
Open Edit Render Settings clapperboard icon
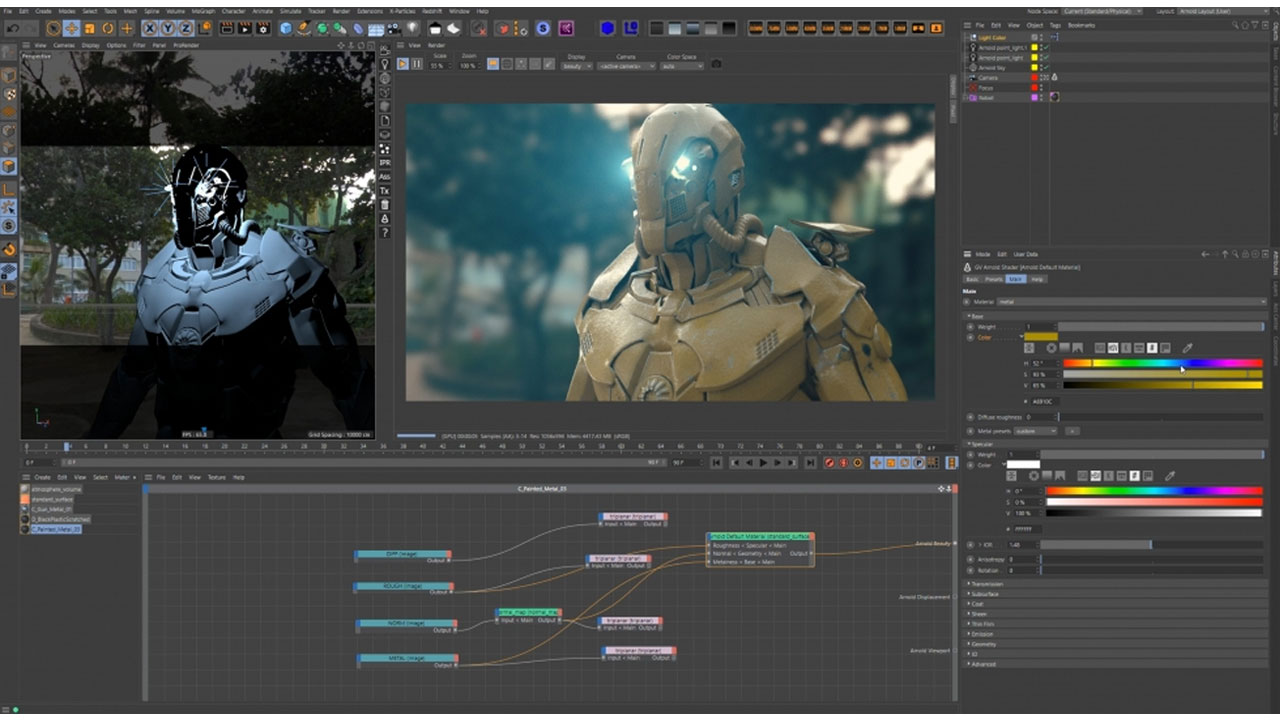tap(264, 29)
